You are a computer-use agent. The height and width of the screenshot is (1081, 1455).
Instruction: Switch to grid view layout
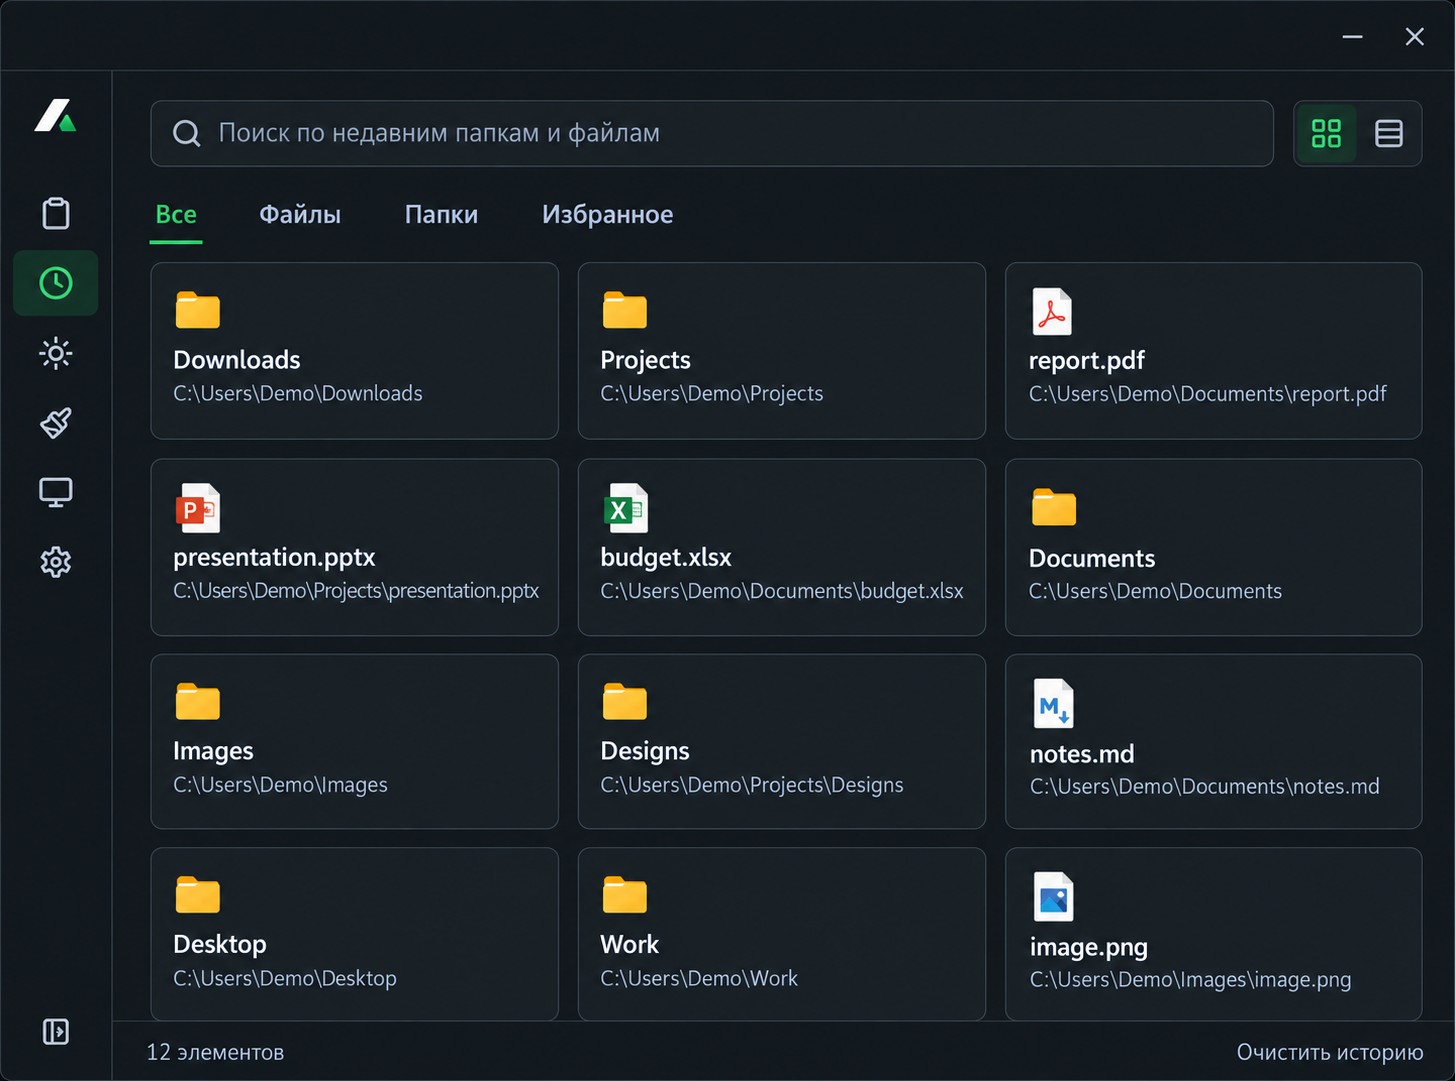[x=1326, y=133]
